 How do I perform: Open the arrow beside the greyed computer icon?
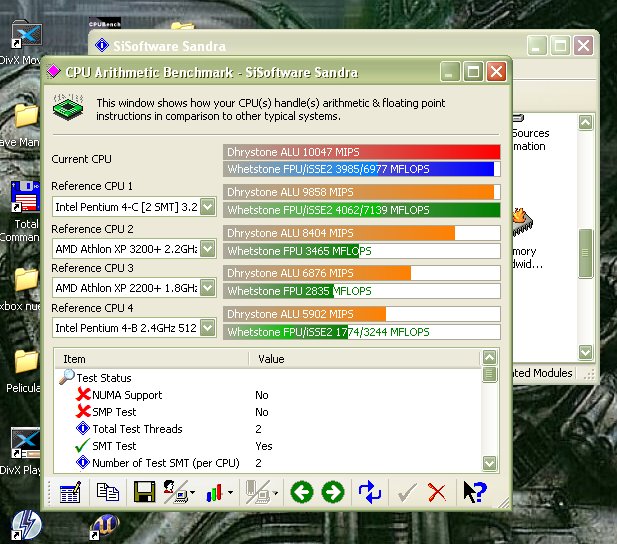coord(275,492)
